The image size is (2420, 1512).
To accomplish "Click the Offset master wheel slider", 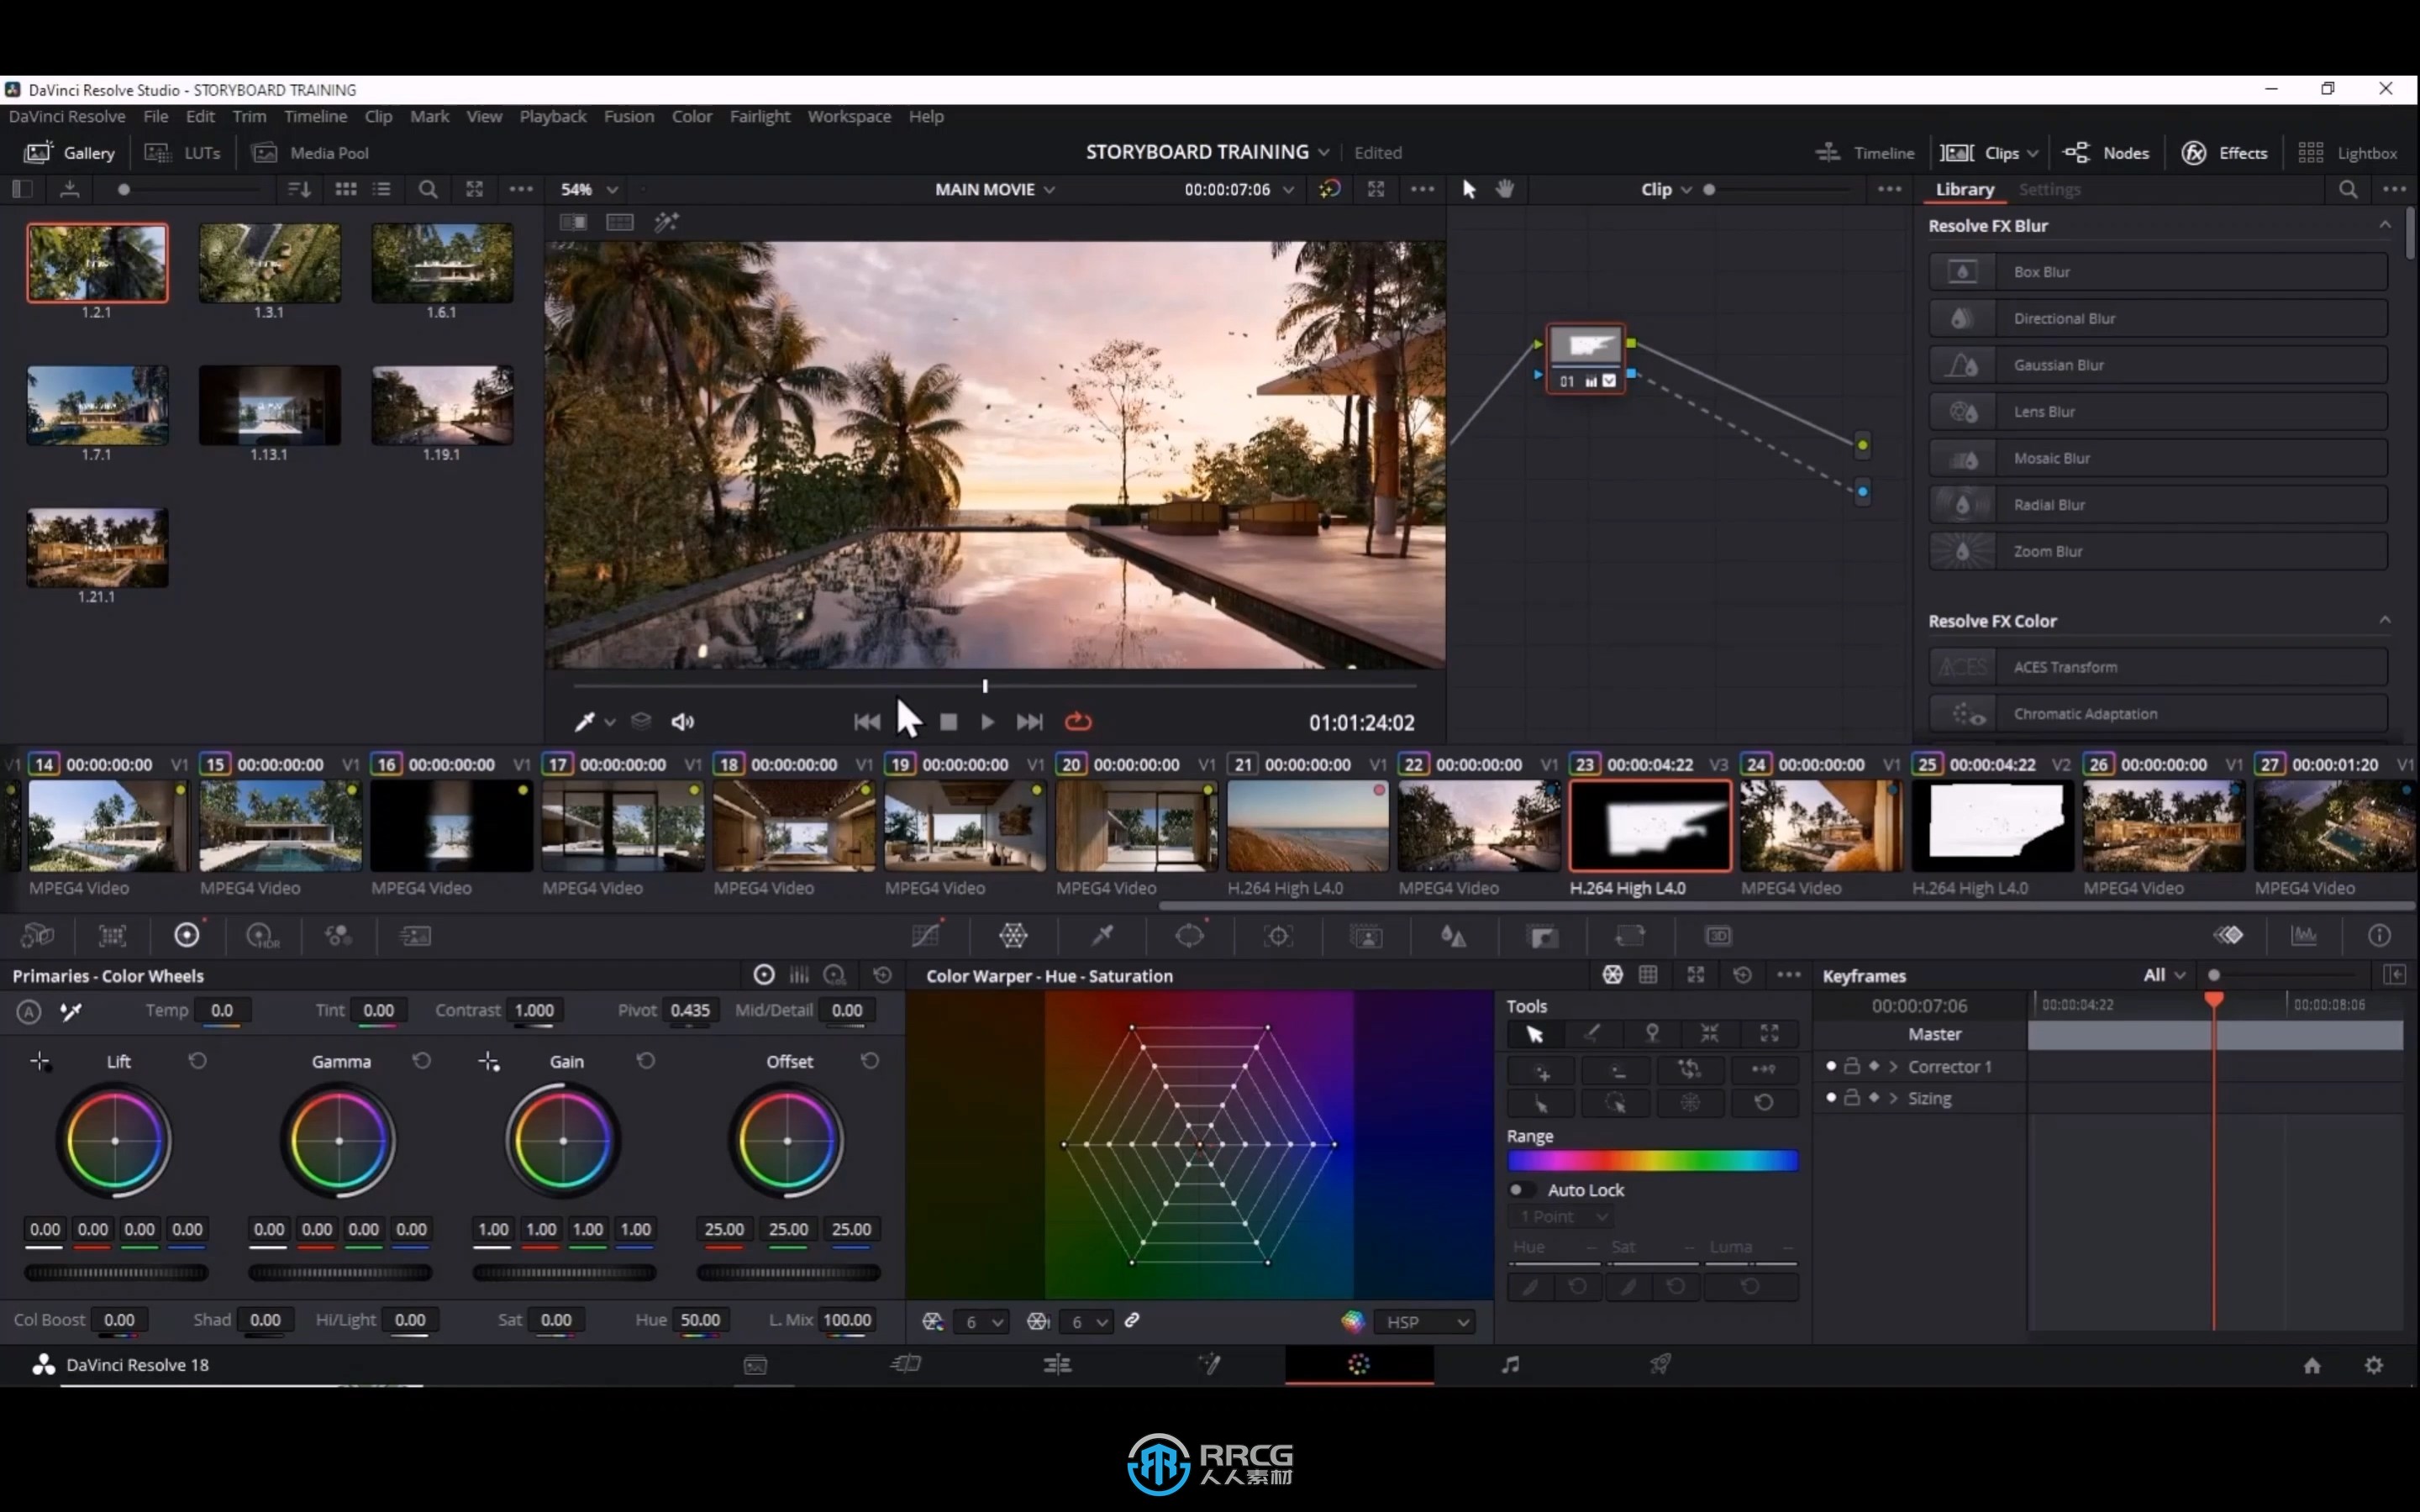I will pos(788,1273).
